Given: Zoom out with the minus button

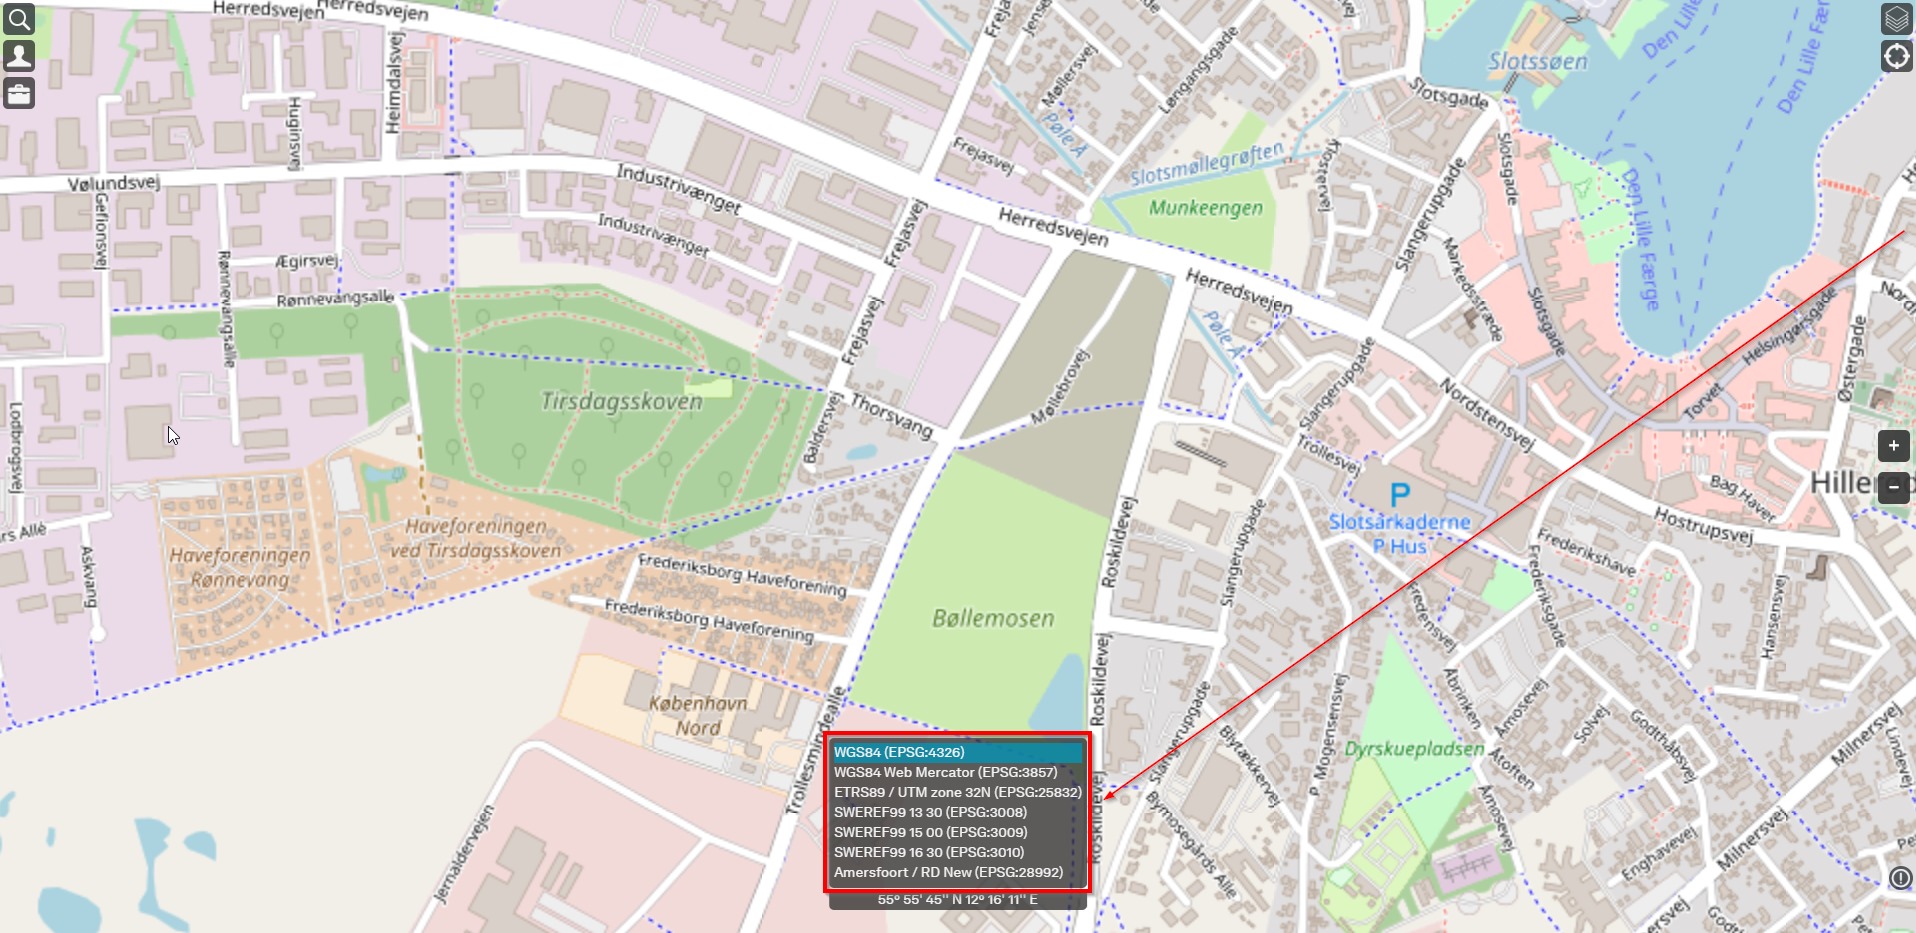Looking at the screenshot, I should [1893, 488].
